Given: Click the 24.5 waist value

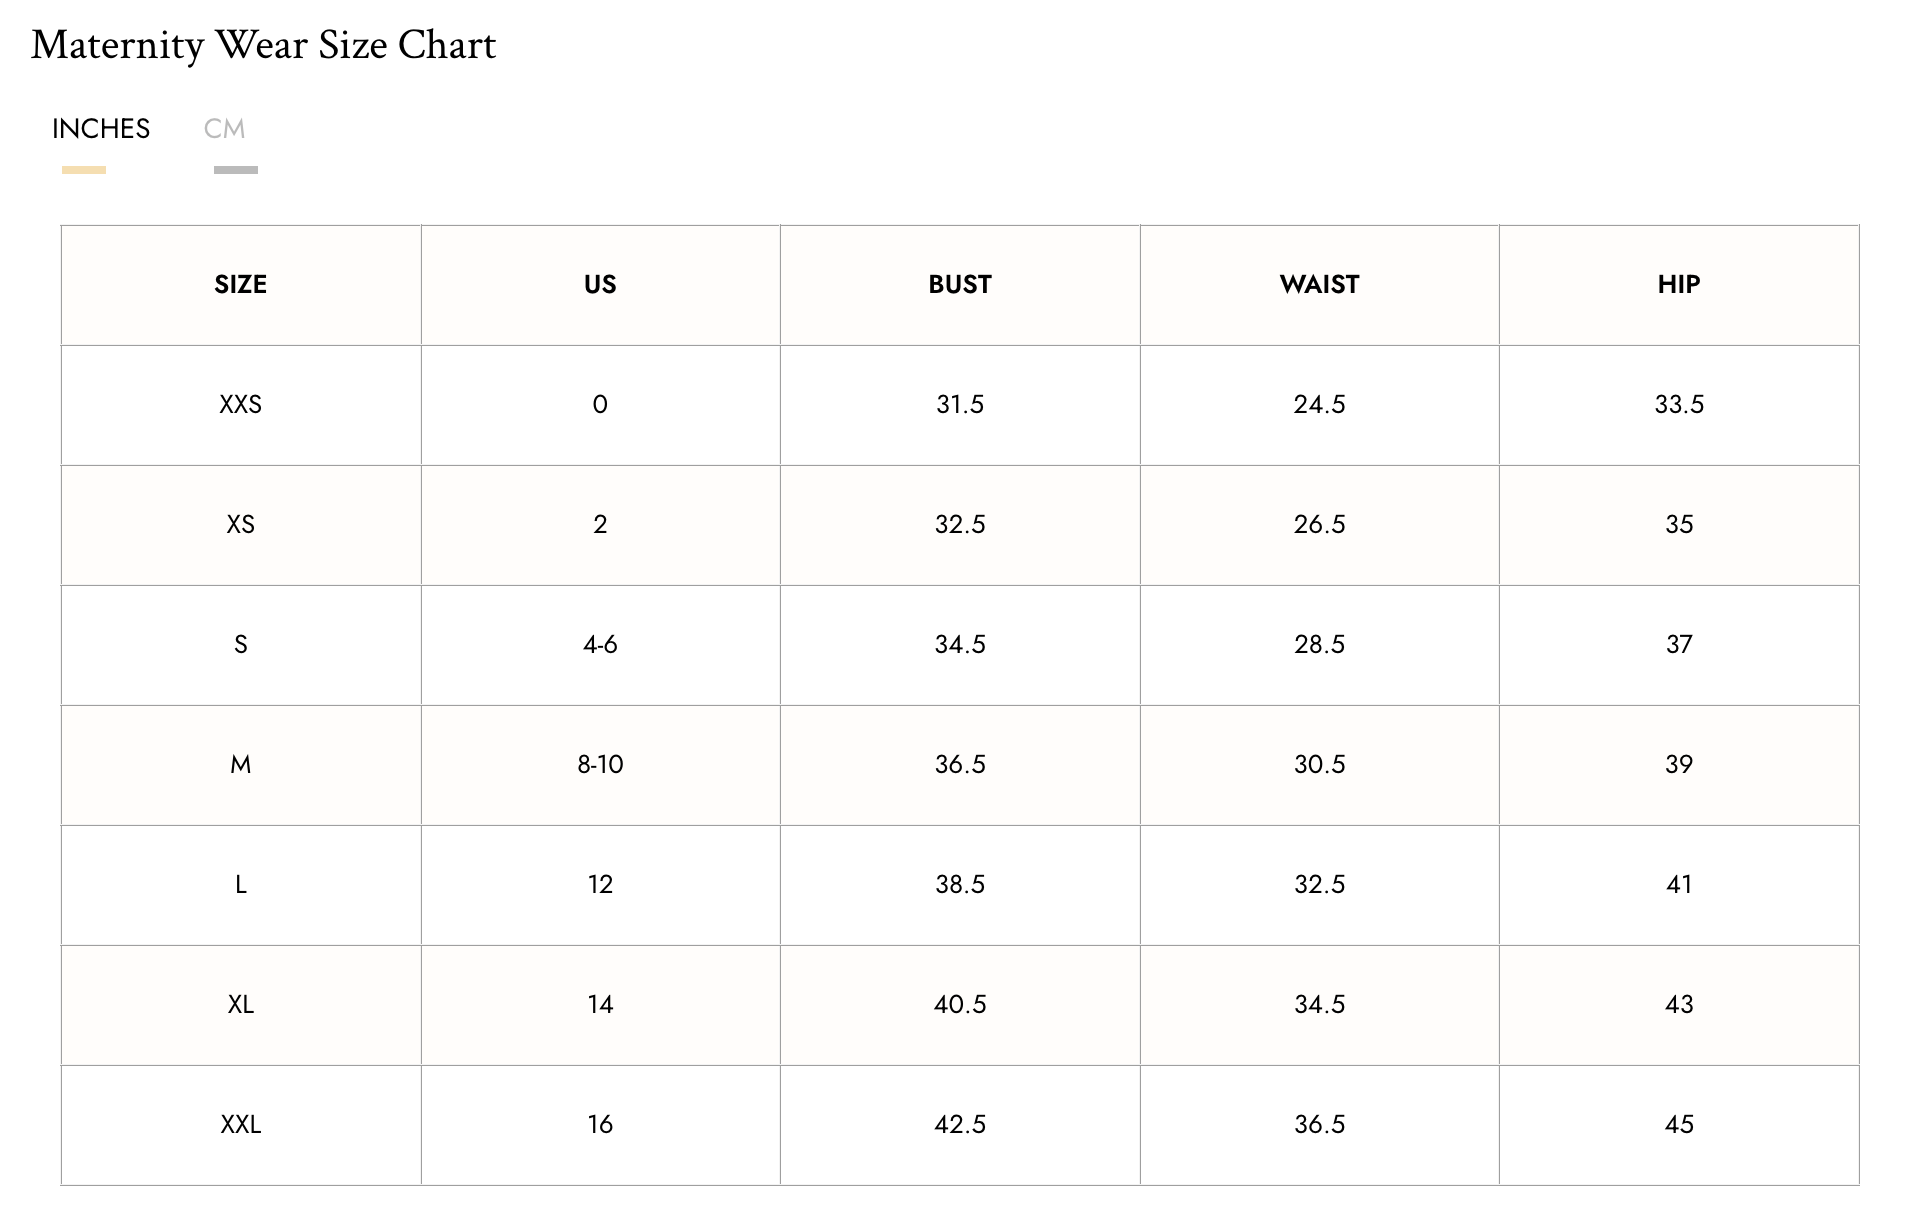Looking at the screenshot, I should coord(1319,405).
